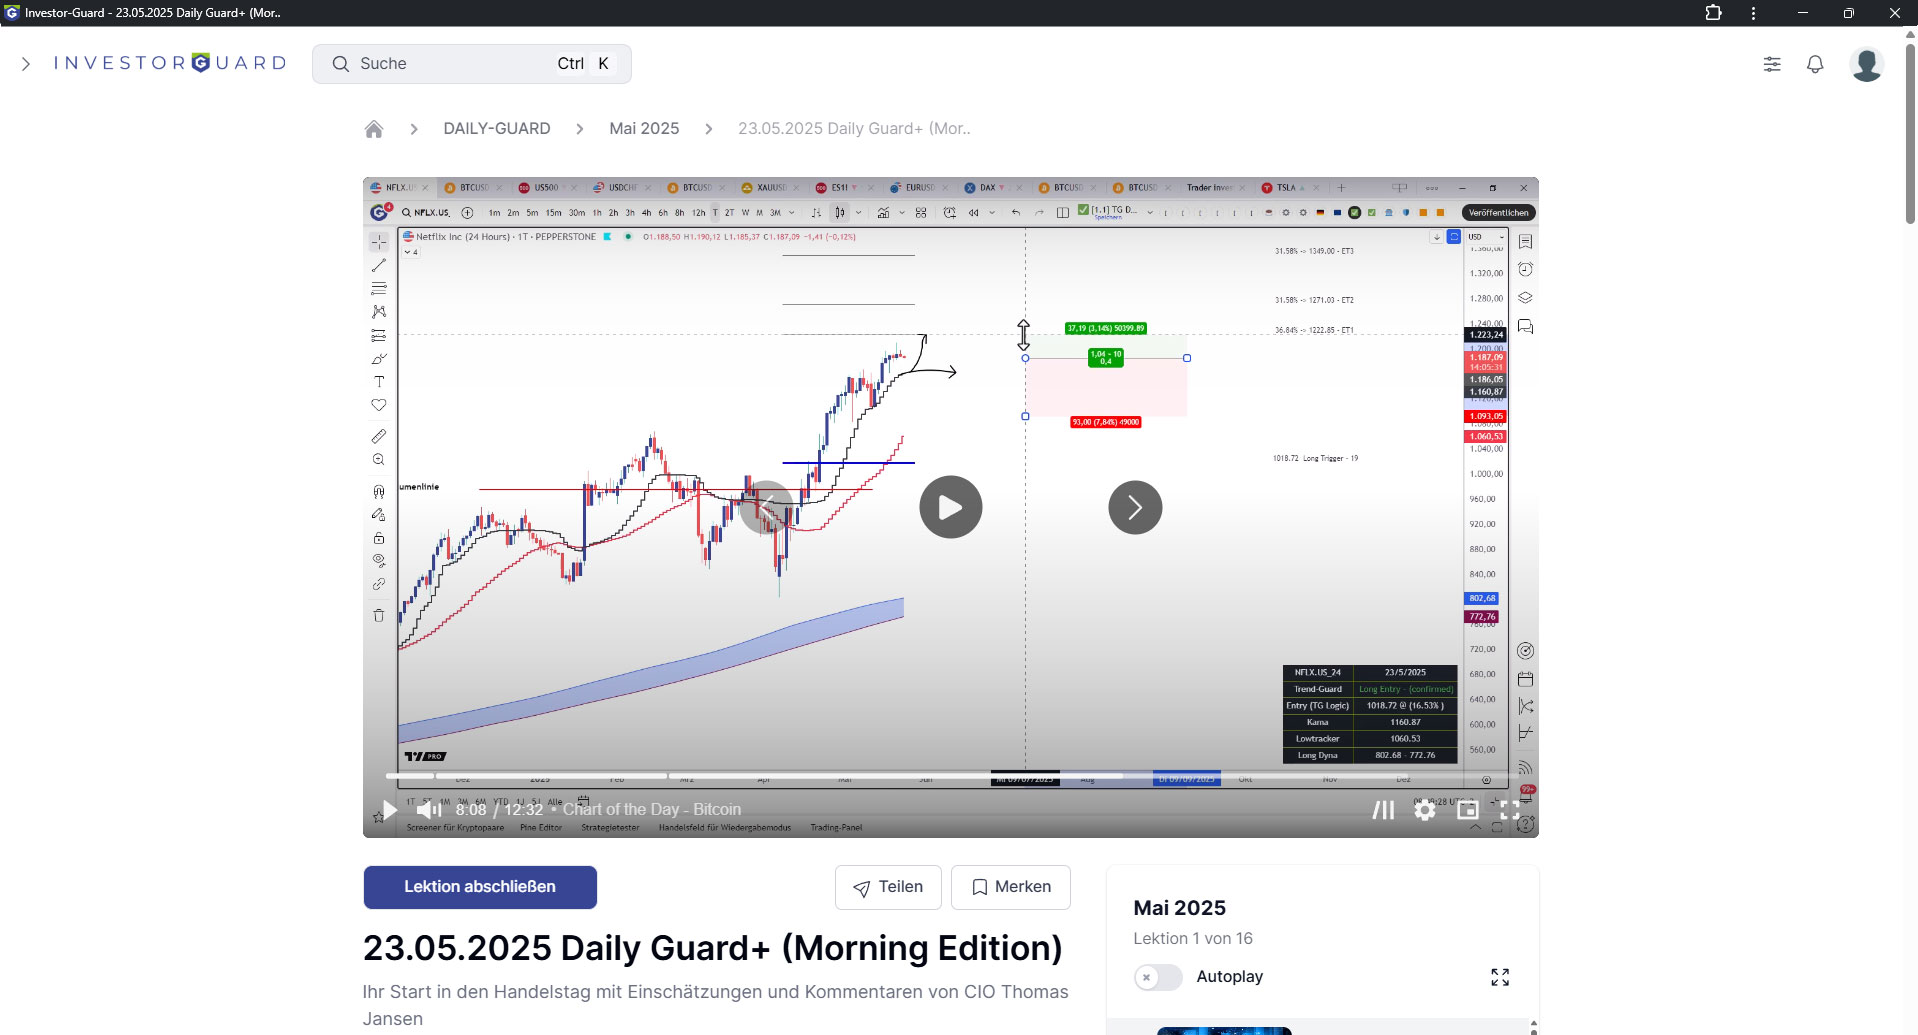
Task: Click the Lektion abschließen button
Action: click(480, 887)
